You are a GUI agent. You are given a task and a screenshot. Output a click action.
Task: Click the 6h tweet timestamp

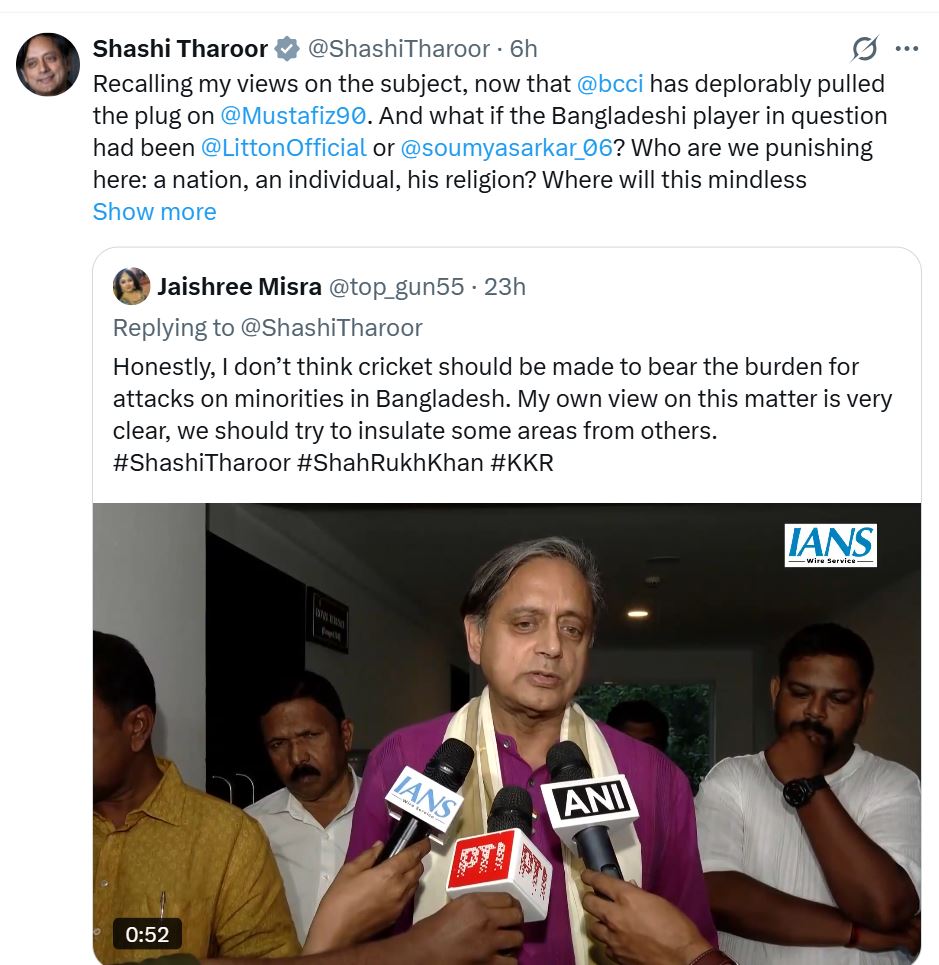point(524,49)
